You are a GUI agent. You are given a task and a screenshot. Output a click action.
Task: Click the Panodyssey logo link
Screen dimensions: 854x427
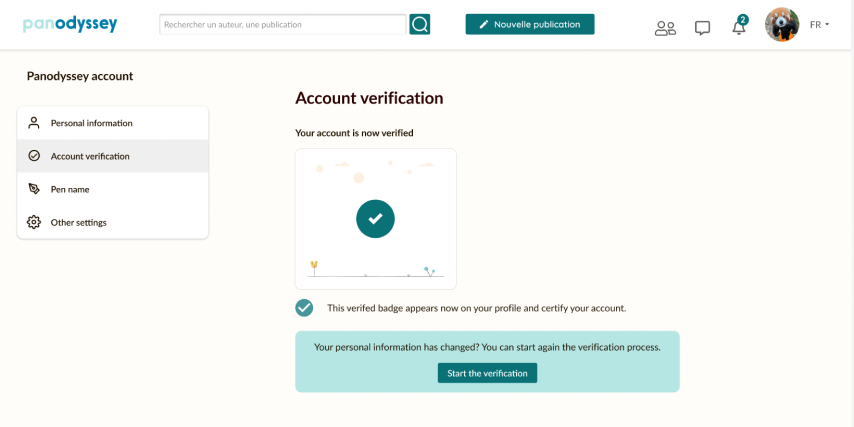click(x=70, y=23)
